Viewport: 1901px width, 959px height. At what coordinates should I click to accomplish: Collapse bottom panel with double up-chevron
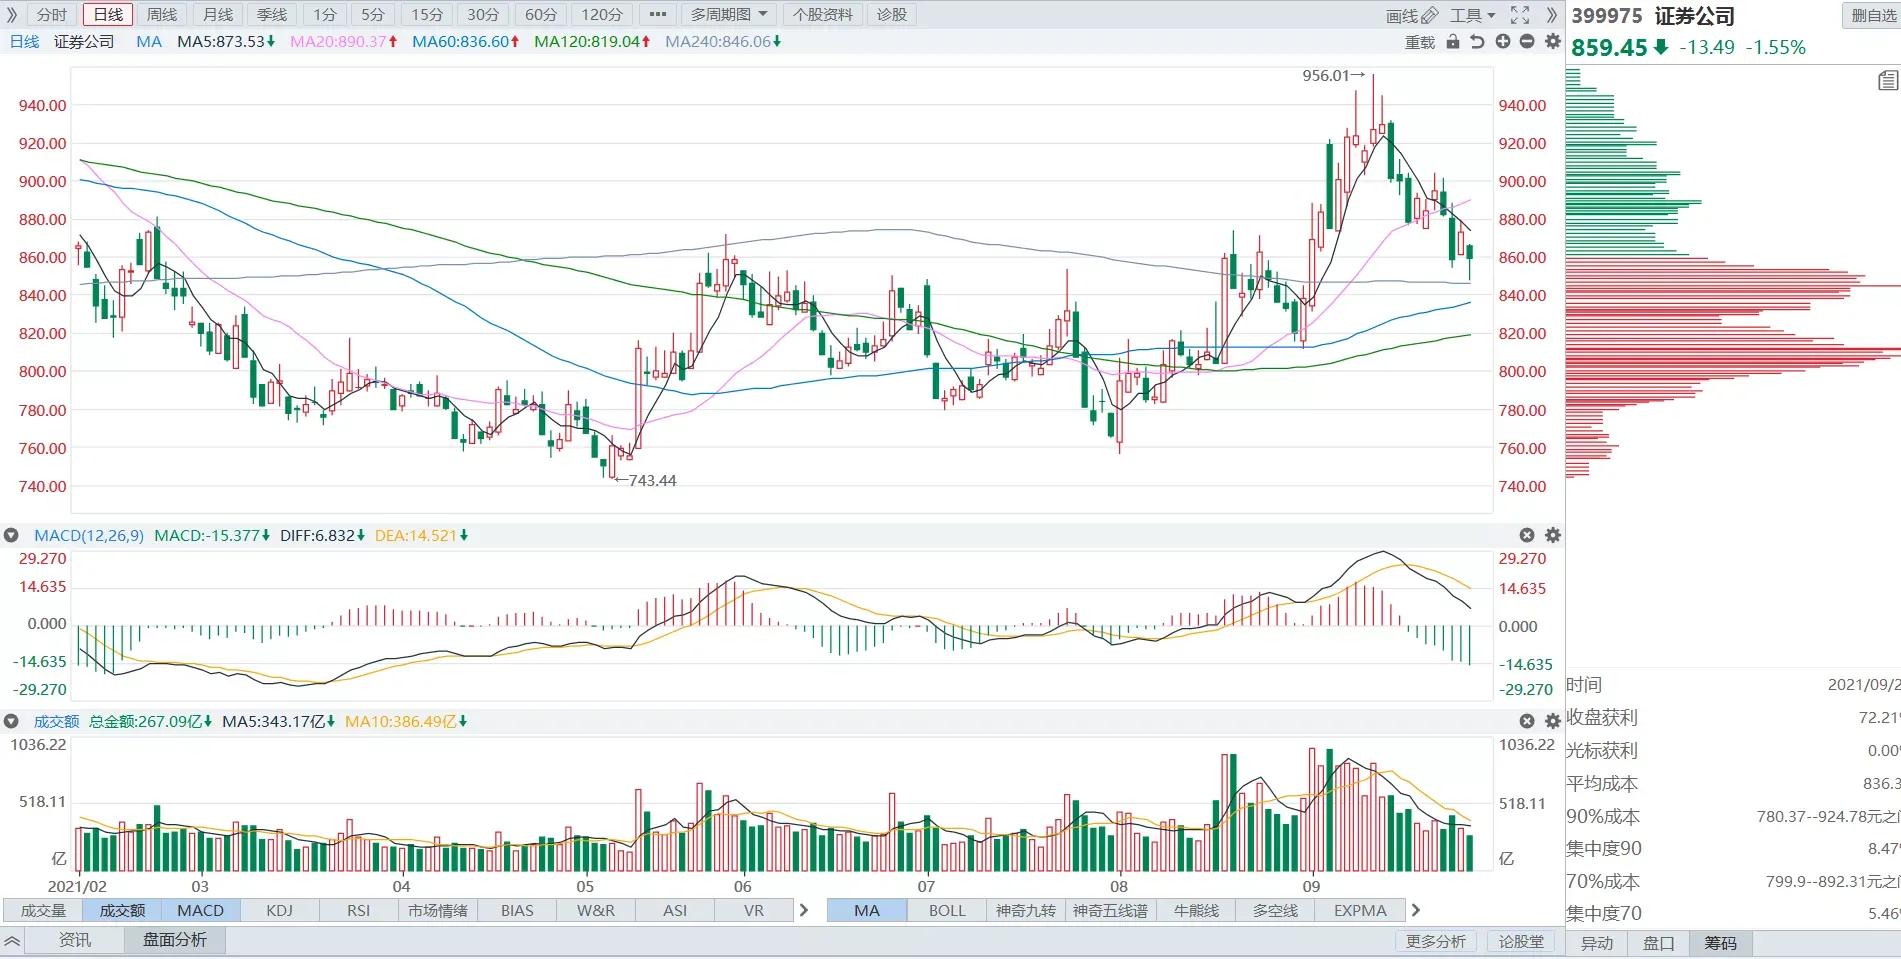pos(12,941)
